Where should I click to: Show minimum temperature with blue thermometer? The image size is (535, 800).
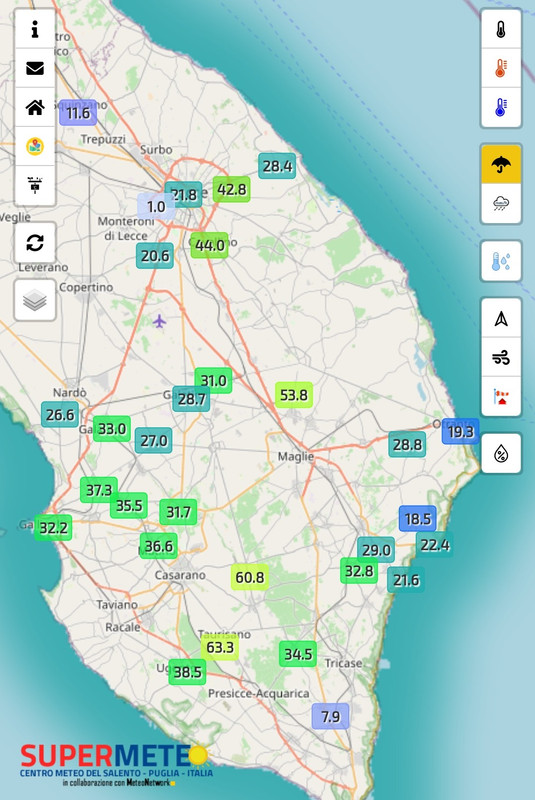pos(501,107)
